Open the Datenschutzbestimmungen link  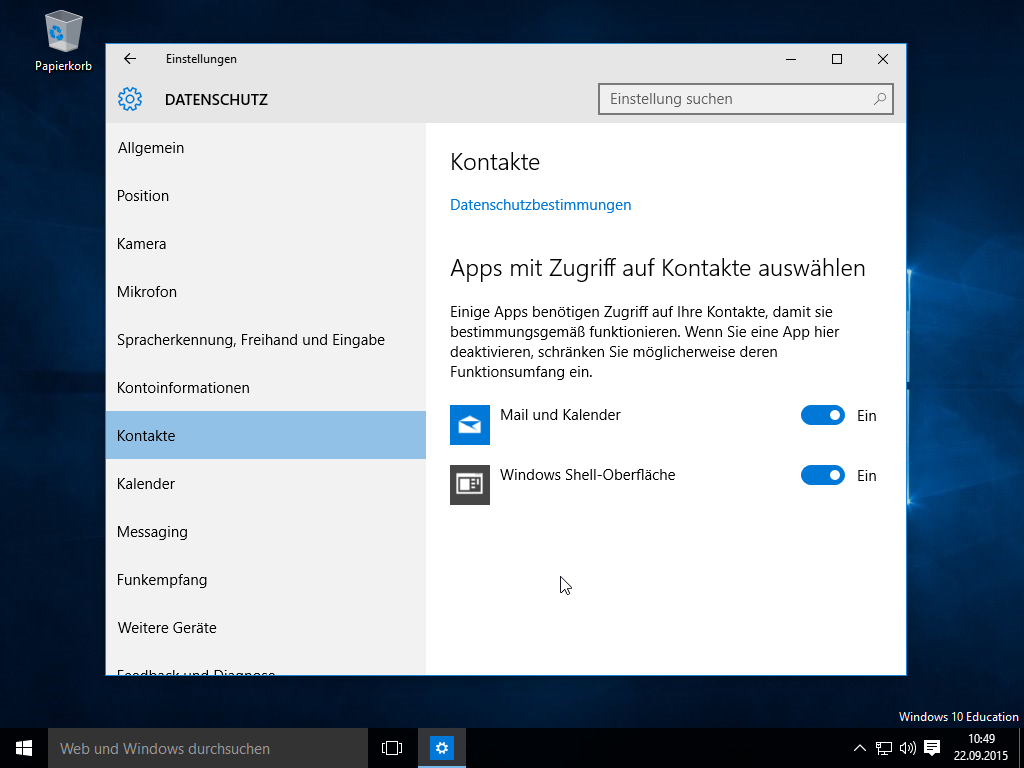(x=541, y=205)
